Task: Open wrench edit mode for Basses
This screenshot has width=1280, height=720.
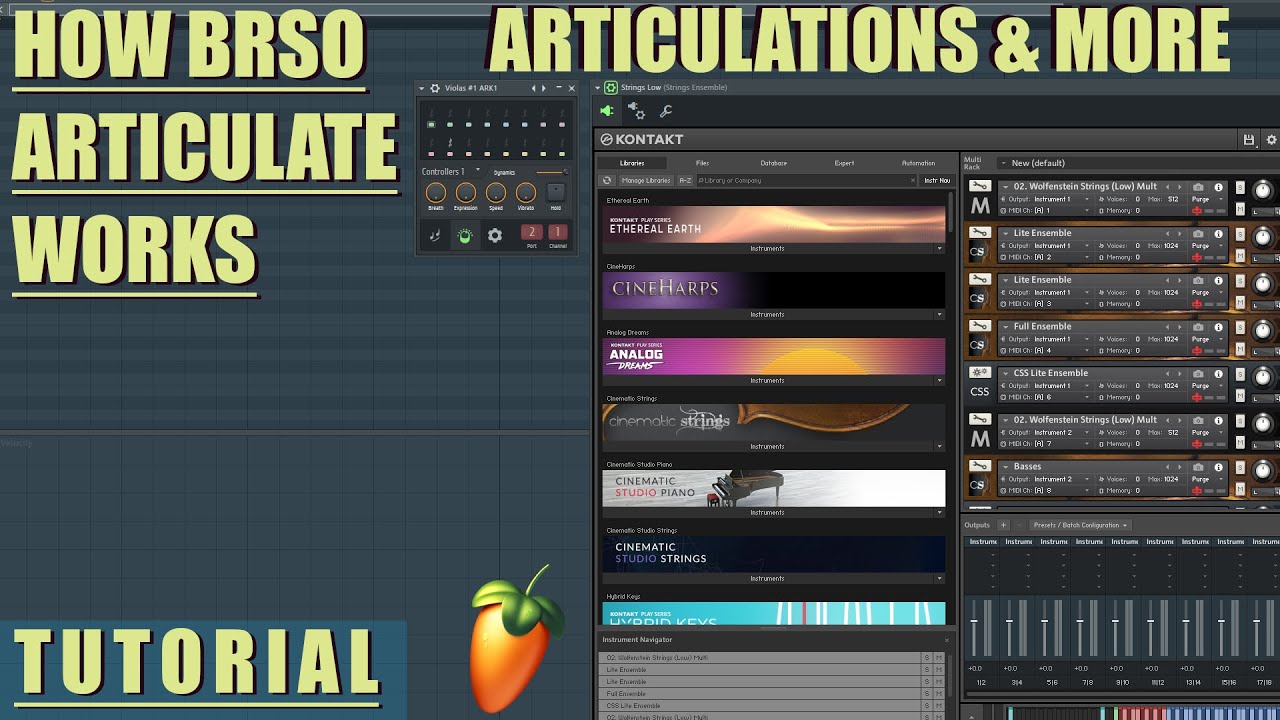Action: 980,466
